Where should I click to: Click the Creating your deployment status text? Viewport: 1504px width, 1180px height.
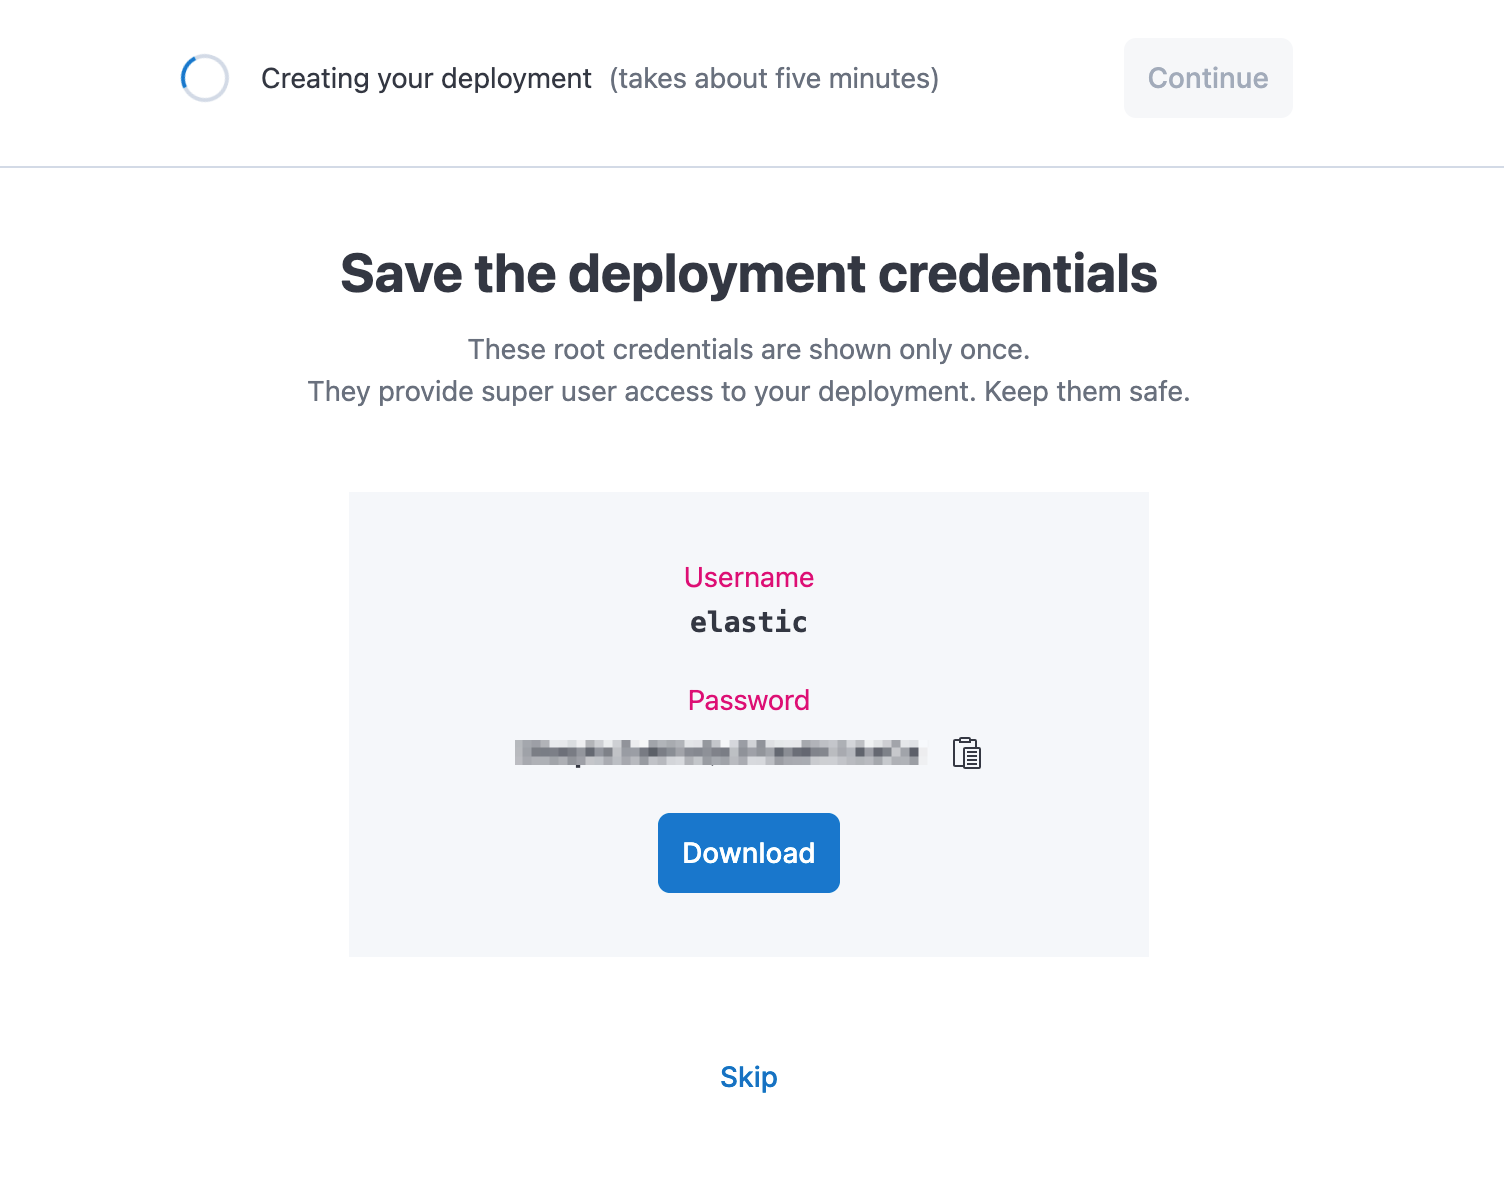point(426,79)
